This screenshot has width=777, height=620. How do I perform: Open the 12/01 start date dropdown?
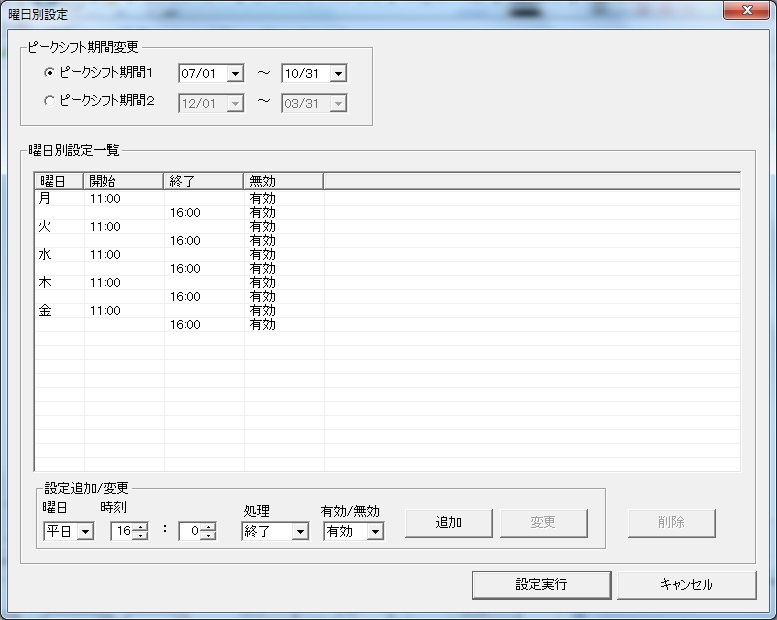point(235,103)
